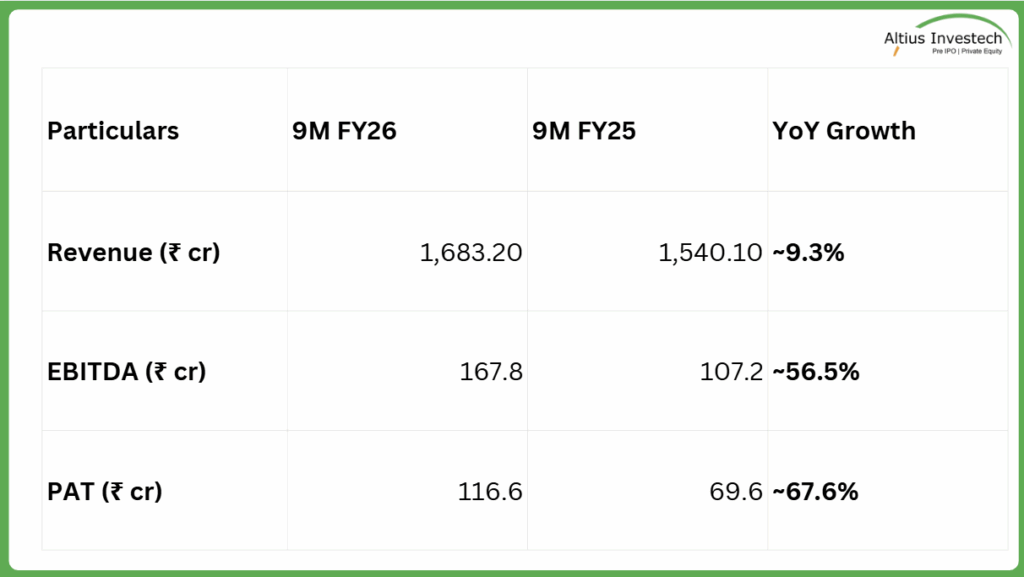Viewport: 1024px width, 577px height.
Task: Select the 1,683.20 revenue cell
Action: (470, 253)
